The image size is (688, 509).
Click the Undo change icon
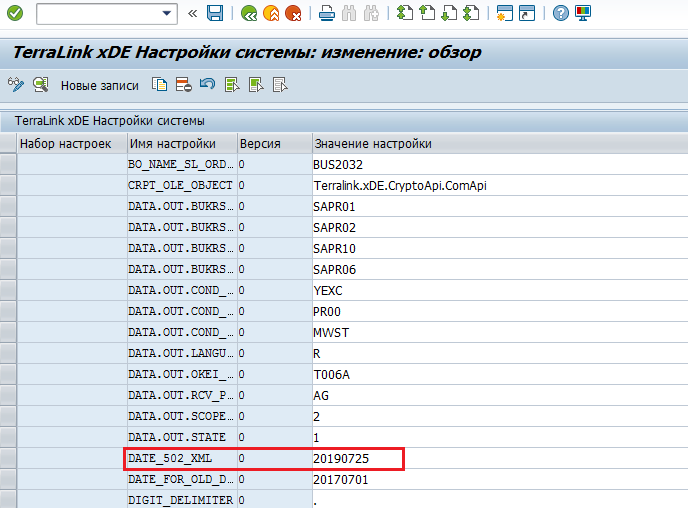(207, 85)
